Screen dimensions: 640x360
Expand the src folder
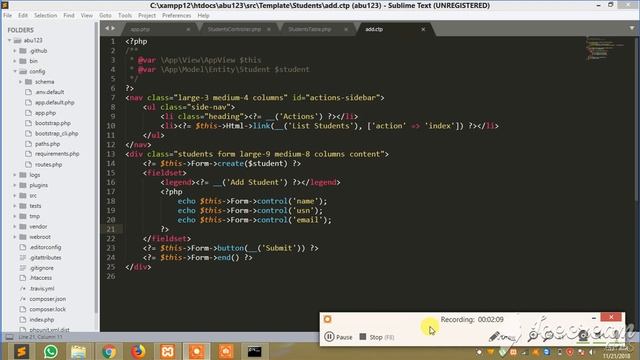[x=15, y=196]
